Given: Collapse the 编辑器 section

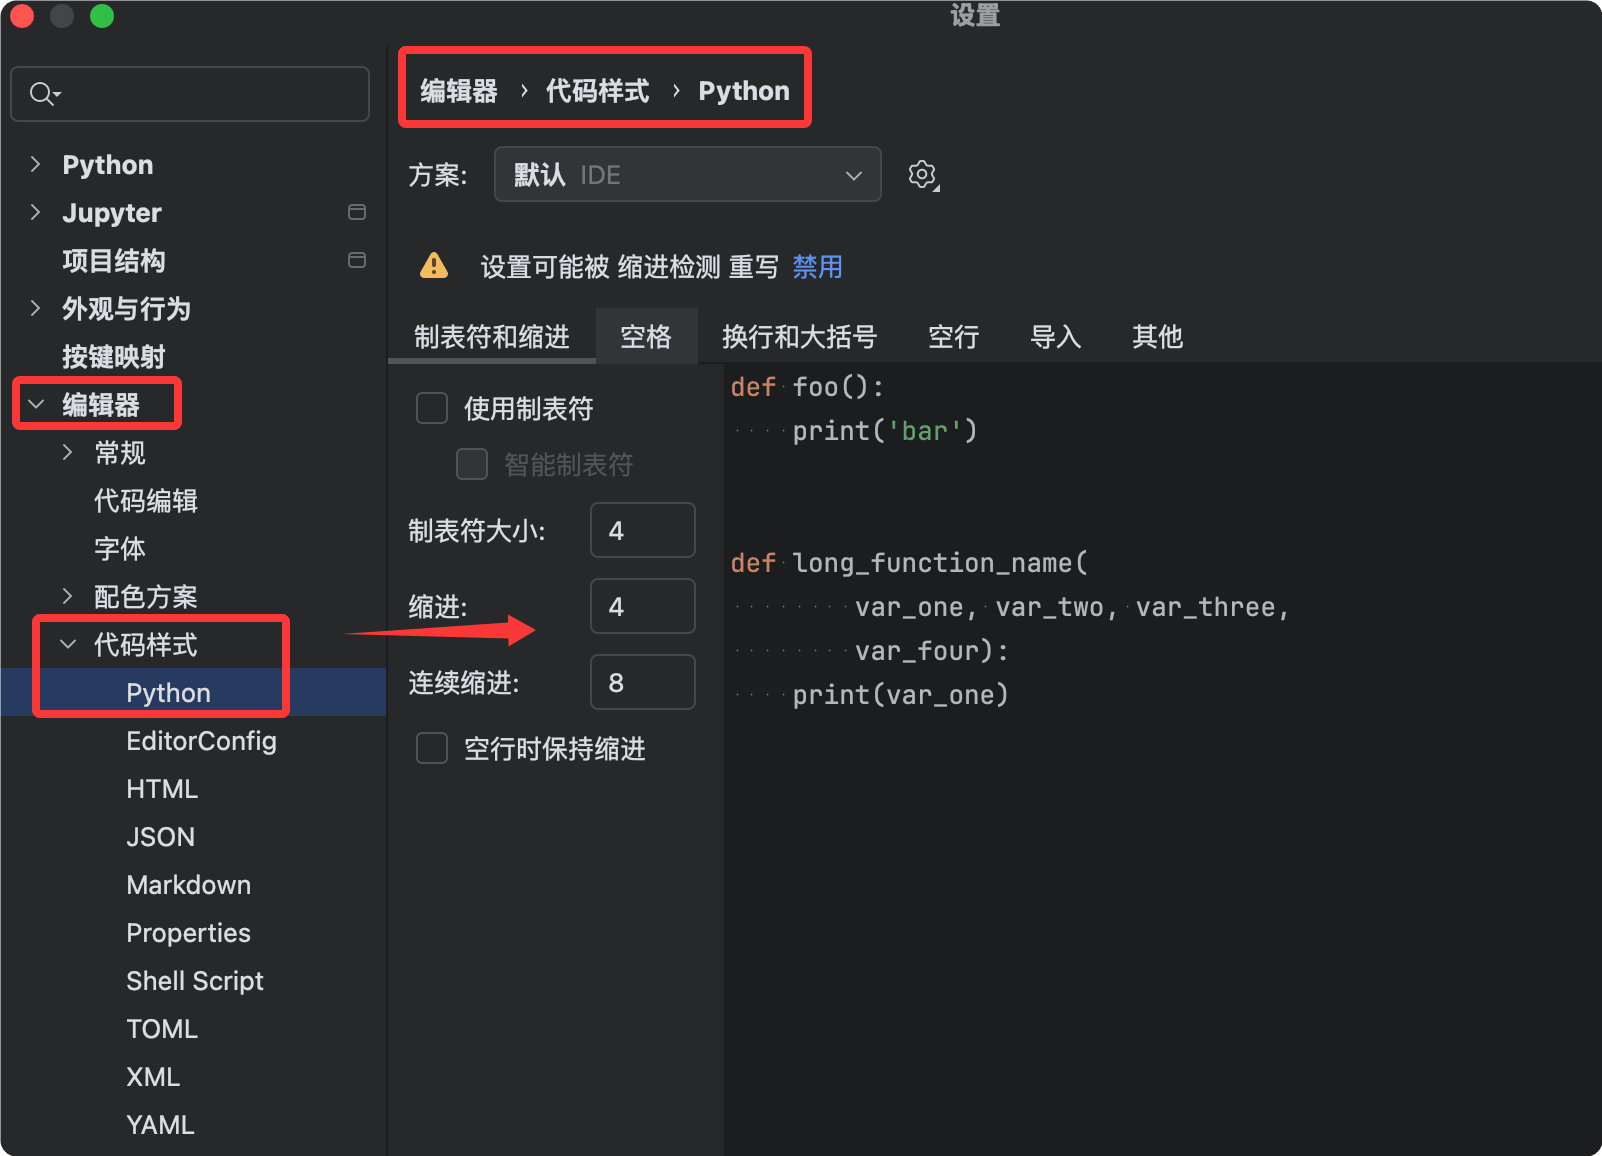Looking at the screenshot, I should pyautogui.click(x=36, y=404).
